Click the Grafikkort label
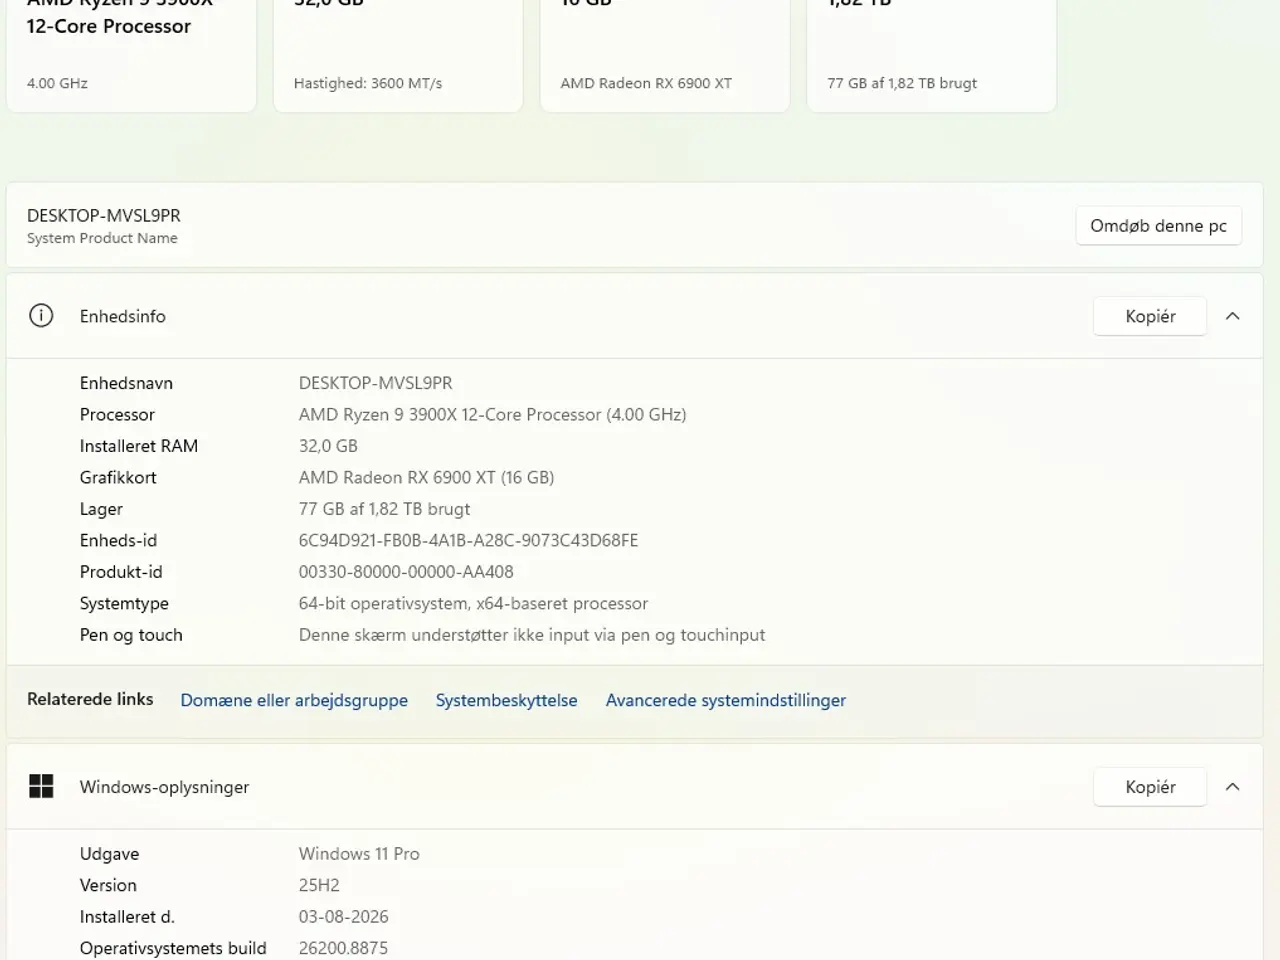The height and width of the screenshot is (960, 1280). coord(118,477)
